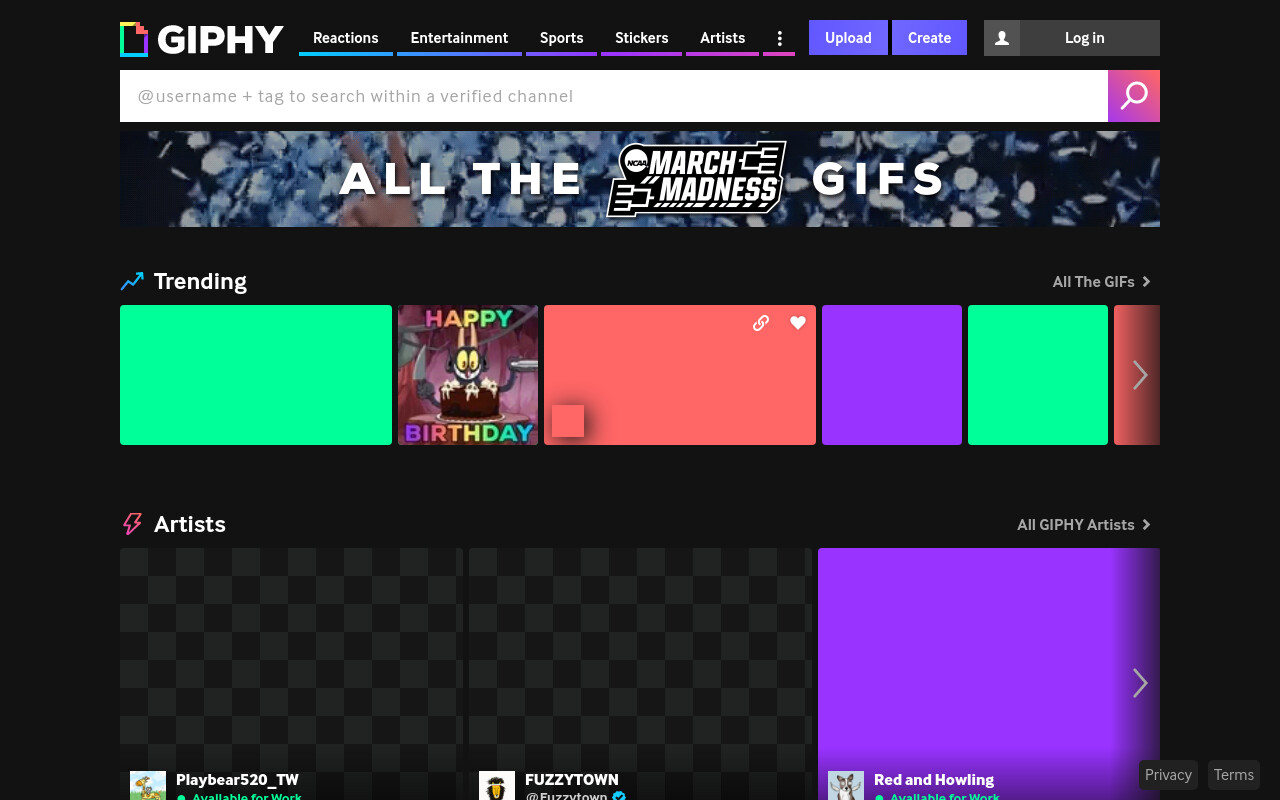The width and height of the screenshot is (1280, 800).
Task: Open the first green trending GIF tile
Action: (x=256, y=375)
